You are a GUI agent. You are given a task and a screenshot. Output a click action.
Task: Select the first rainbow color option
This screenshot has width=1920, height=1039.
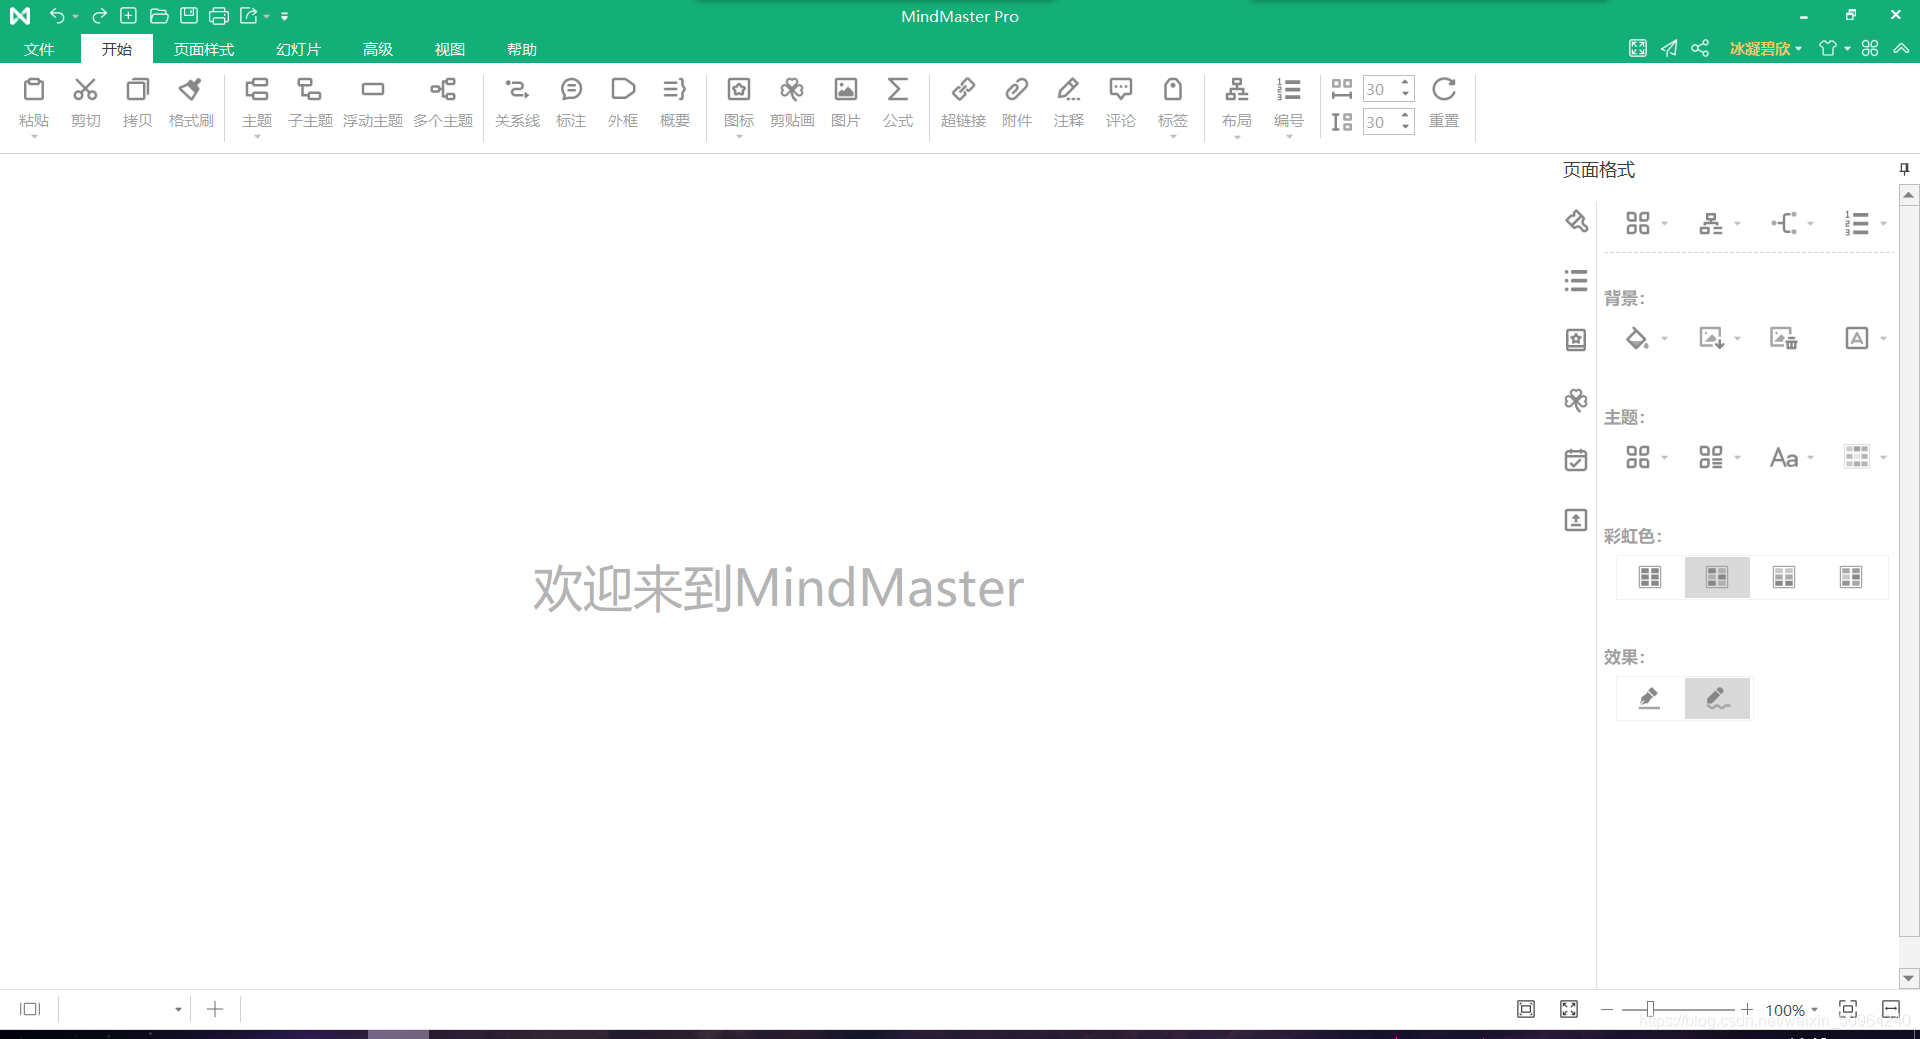click(1650, 577)
